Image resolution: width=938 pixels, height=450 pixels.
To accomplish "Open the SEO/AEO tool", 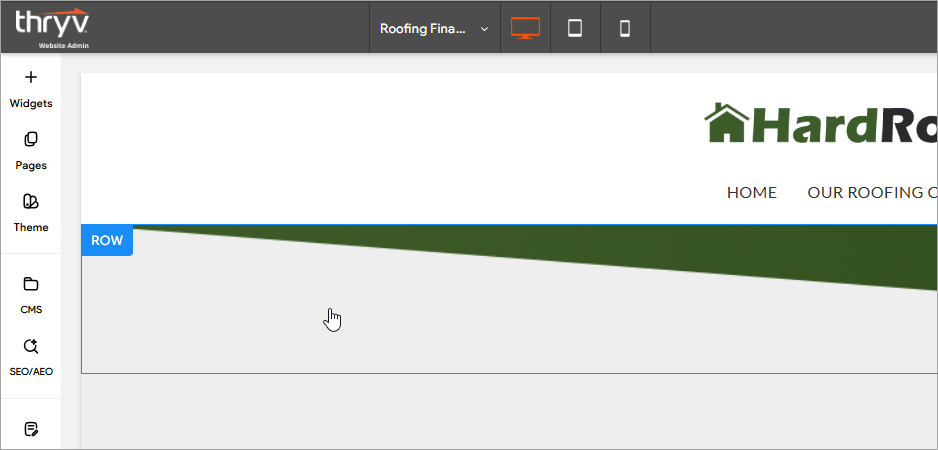I will point(30,346).
